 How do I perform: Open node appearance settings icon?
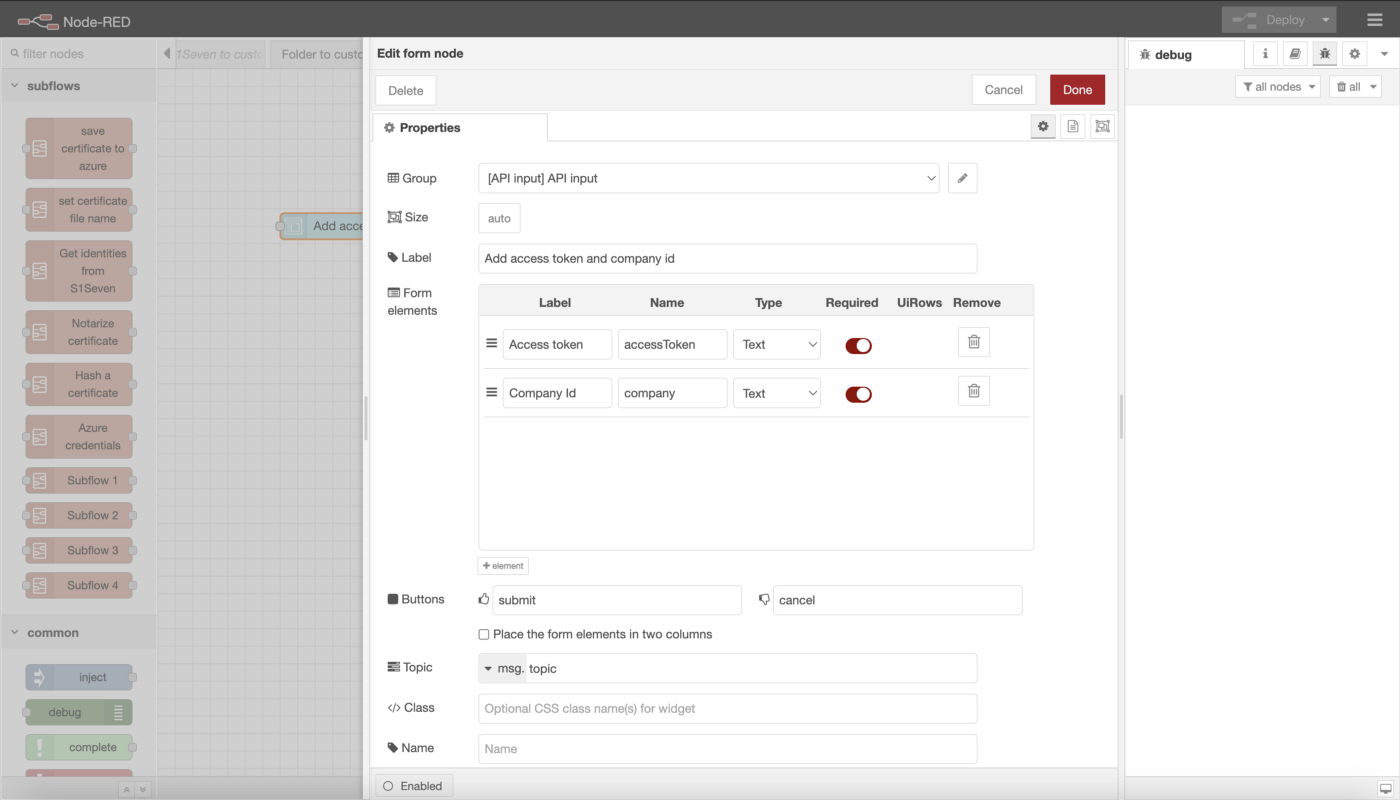click(x=1102, y=126)
